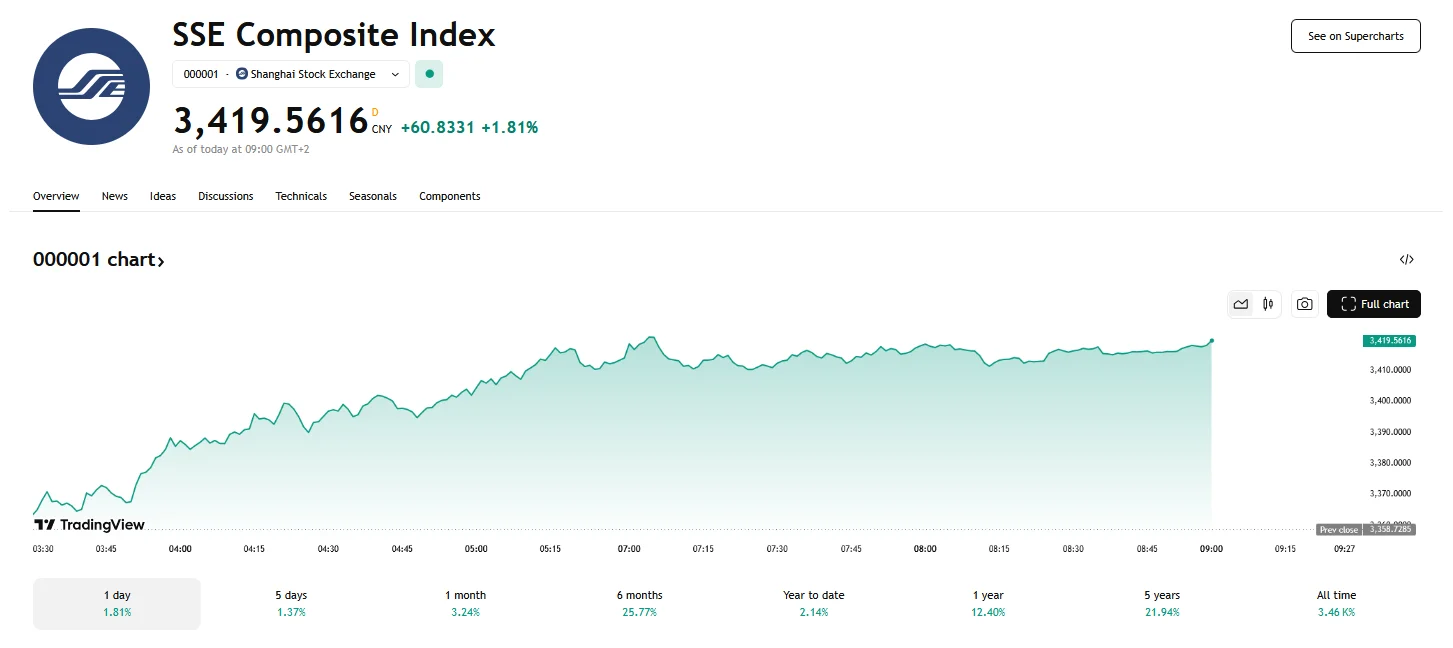Open the symbol switcher dropdown
Image resolution: width=1453 pixels, height=648 pixels.
290,74
